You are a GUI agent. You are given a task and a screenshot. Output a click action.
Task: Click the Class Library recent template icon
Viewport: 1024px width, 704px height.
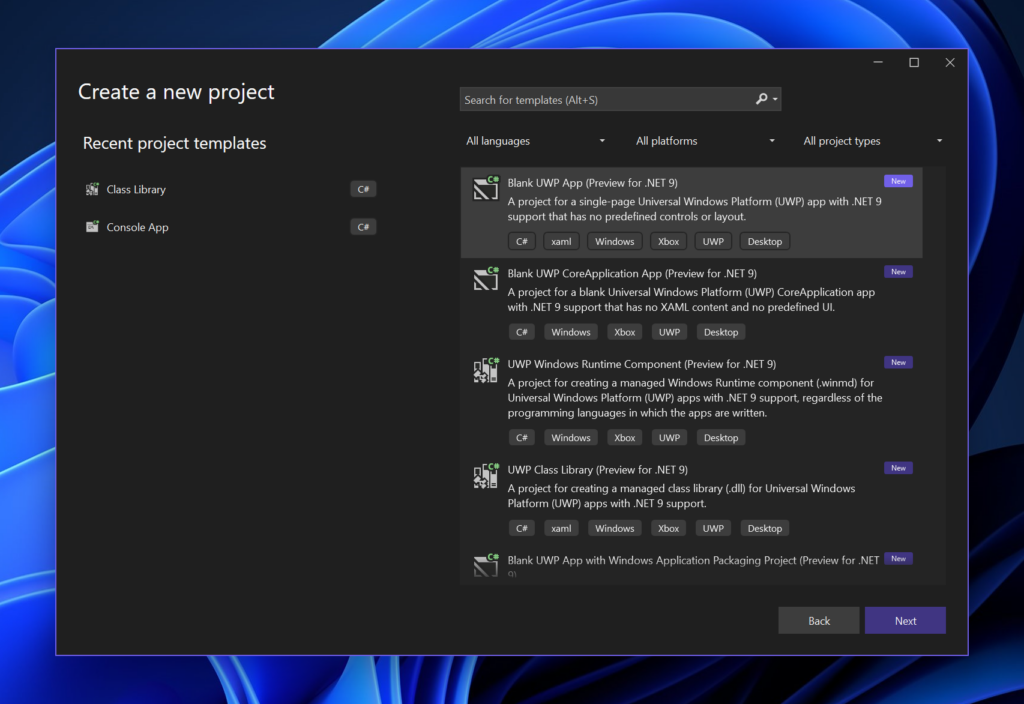click(91, 189)
